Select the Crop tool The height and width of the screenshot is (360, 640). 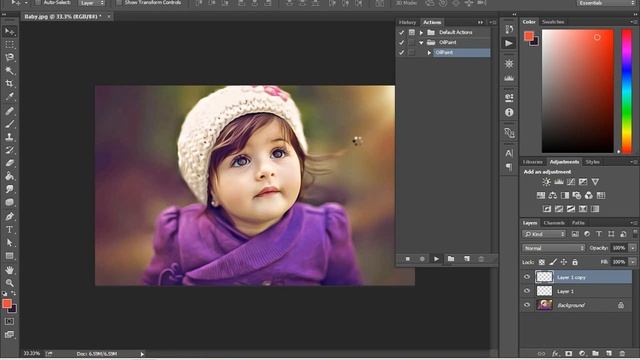click(x=9, y=84)
